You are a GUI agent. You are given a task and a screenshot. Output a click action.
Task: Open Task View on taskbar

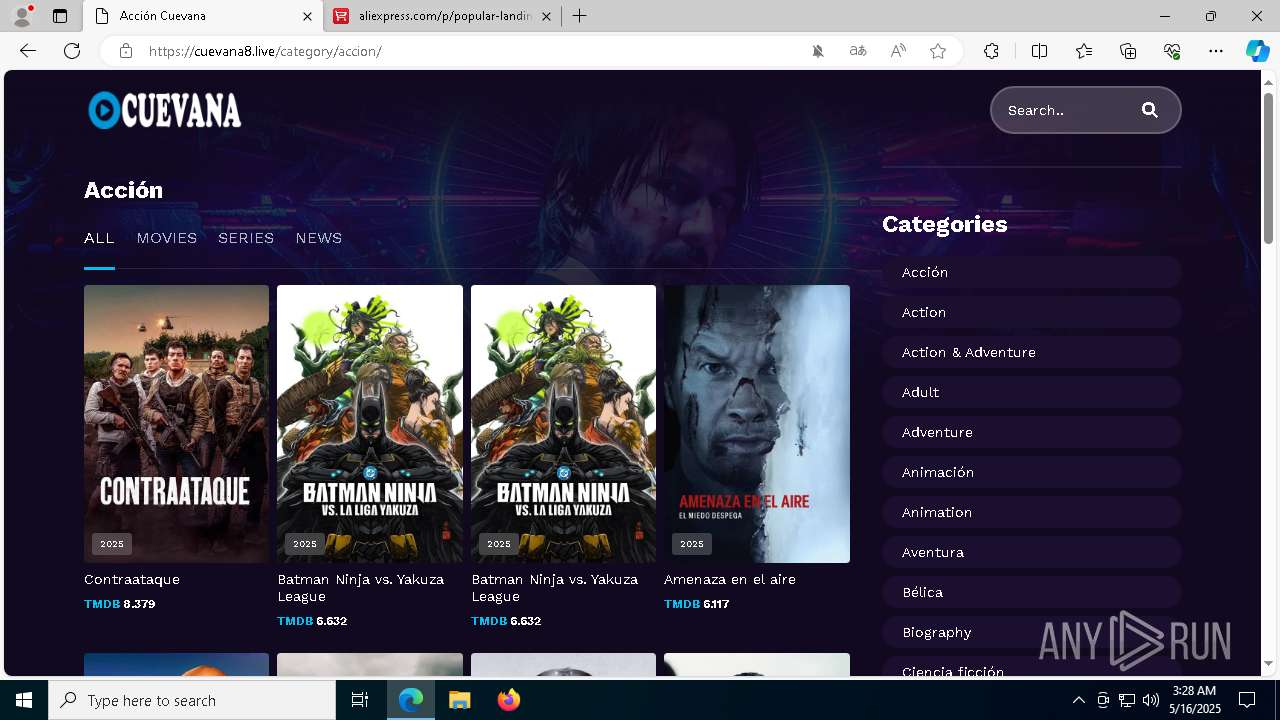tap(360, 700)
